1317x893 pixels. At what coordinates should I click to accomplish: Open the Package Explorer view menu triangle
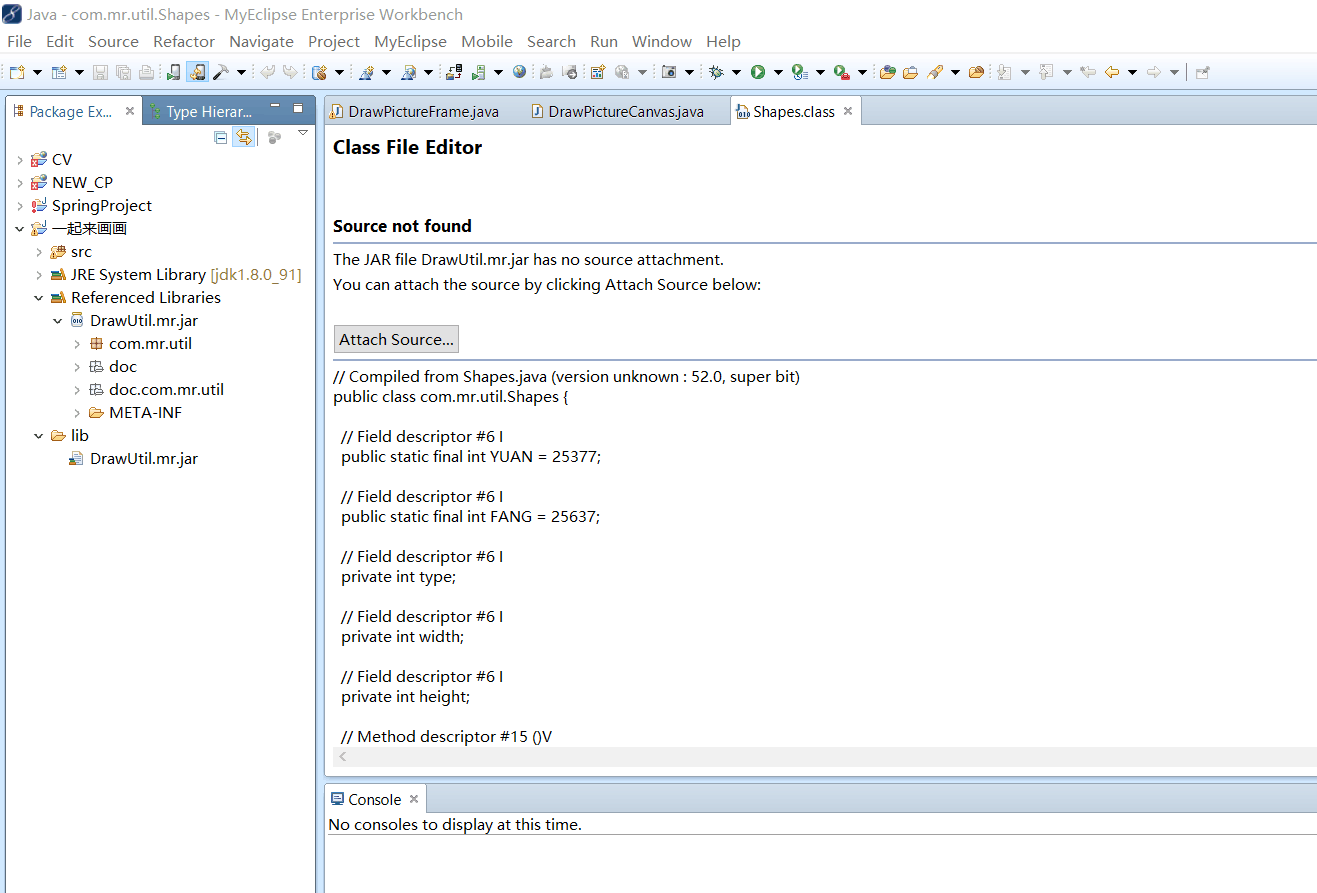pos(303,133)
